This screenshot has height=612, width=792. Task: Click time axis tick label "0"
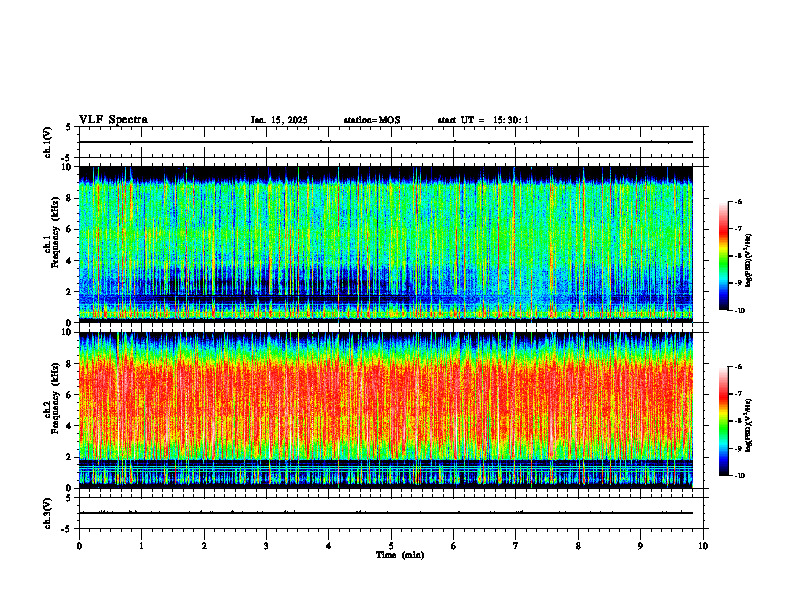click(79, 546)
